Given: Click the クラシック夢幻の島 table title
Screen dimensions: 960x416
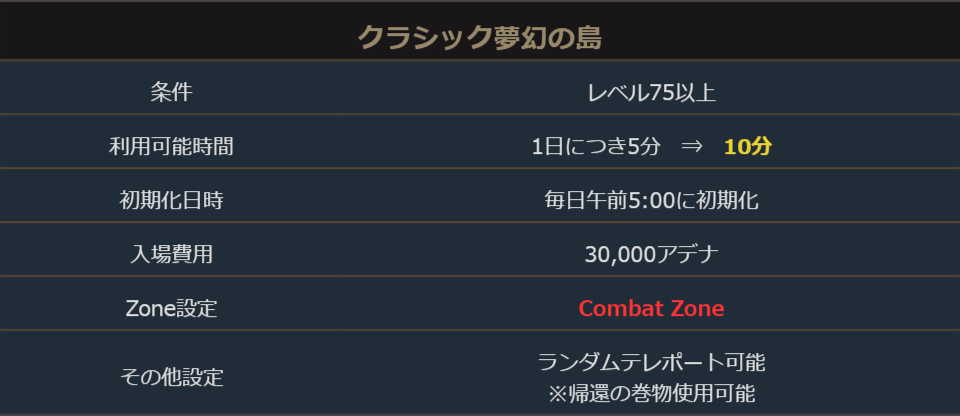Looking at the screenshot, I should [479, 38].
